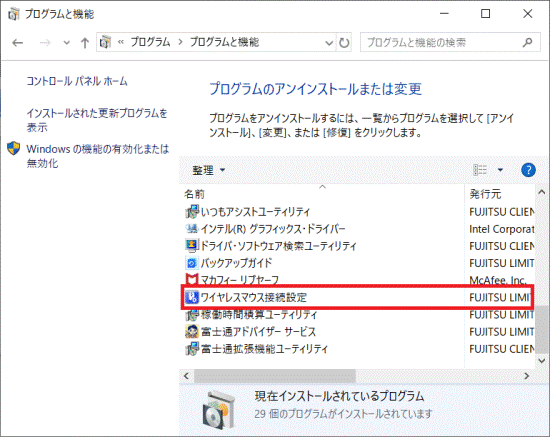This screenshot has width=550, height=437.
Task: Click the search magnifier icon
Action: click(527, 42)
